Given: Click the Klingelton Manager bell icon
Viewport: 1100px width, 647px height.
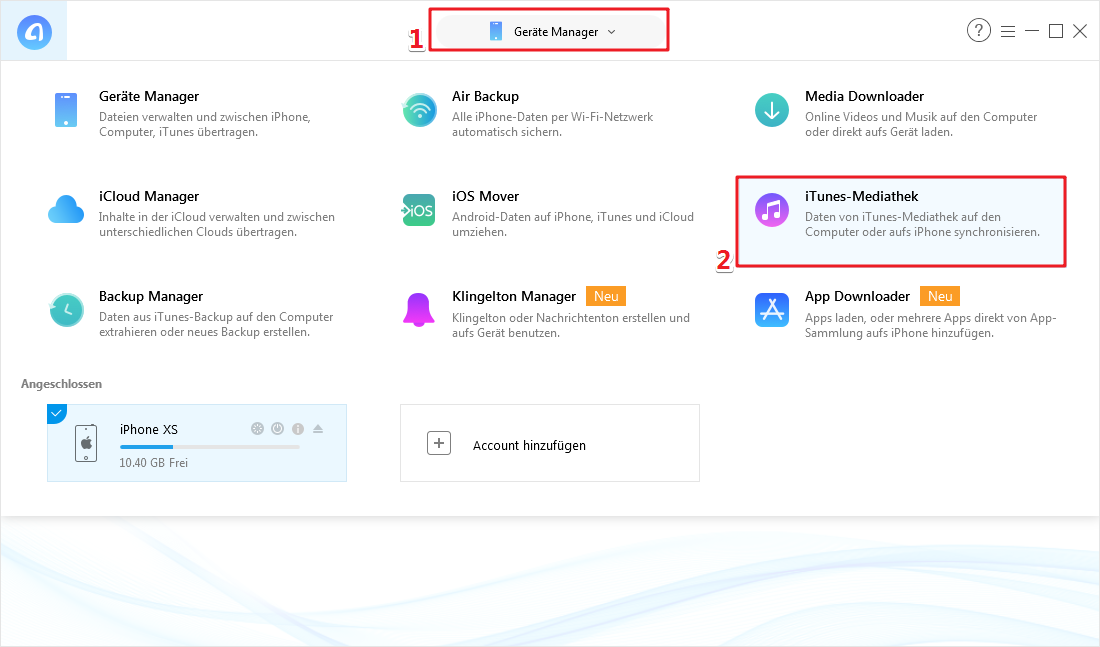Looking at the screenshot, I should point(419,310).
